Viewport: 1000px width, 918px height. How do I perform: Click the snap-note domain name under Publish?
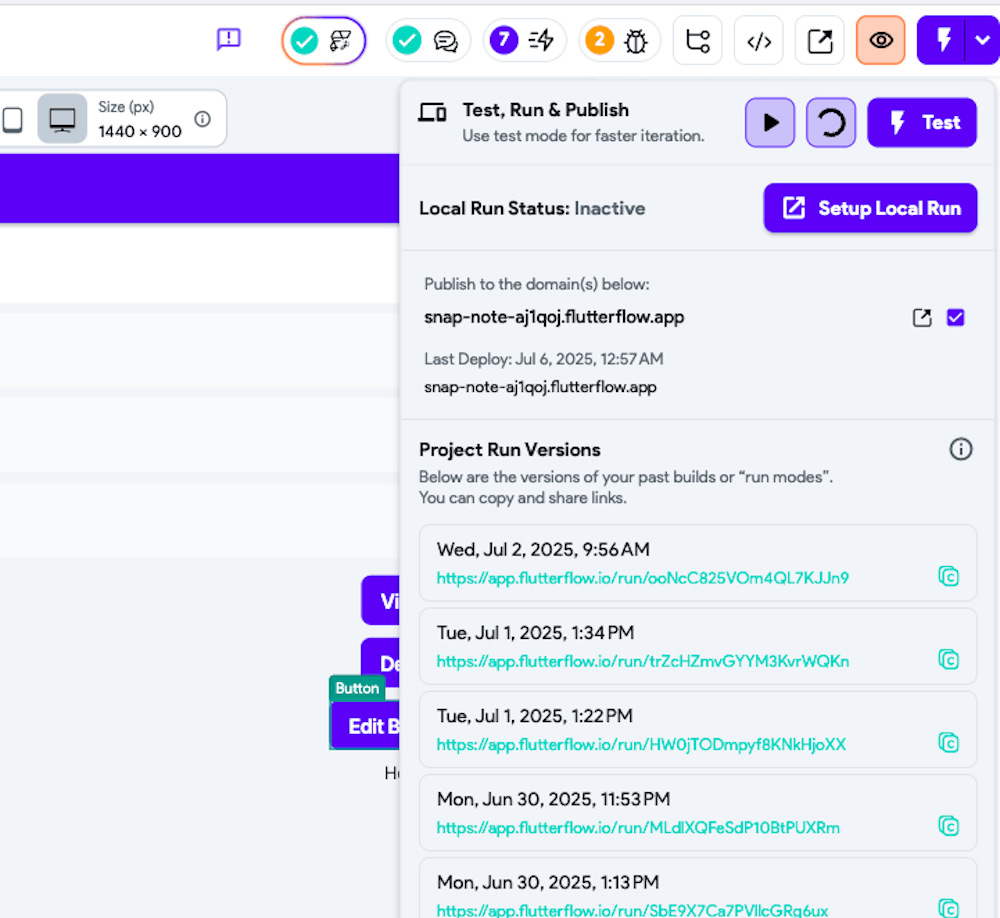[x=554, y=317]
